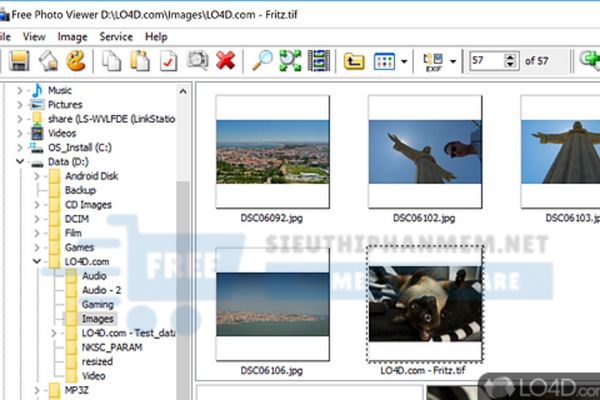Expand the Android Disk folder
The image size is (600, 400).
click(37, 176)
